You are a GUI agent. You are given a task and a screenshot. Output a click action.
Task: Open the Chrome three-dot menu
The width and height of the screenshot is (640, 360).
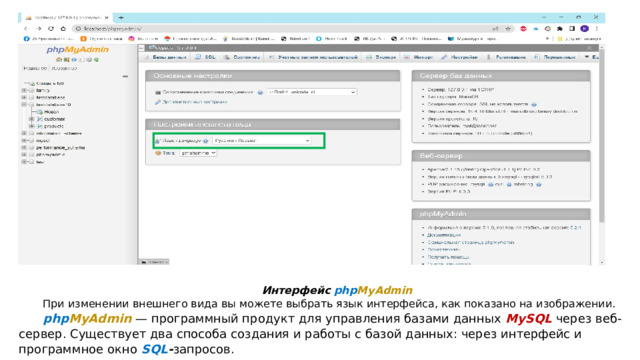(596, 29)
